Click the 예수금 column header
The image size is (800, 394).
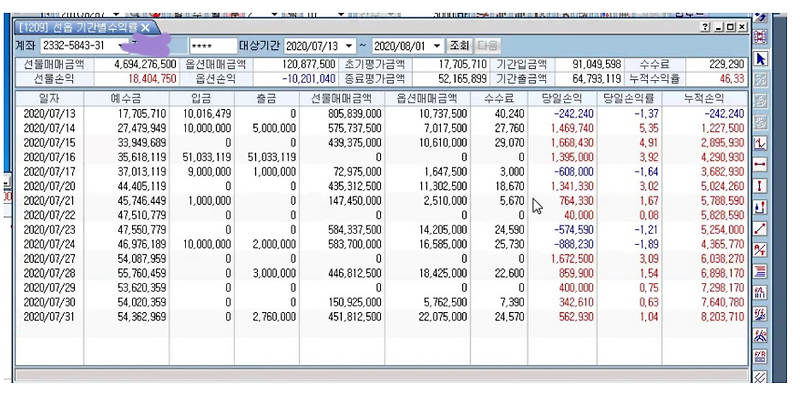[x=126, y=99]
